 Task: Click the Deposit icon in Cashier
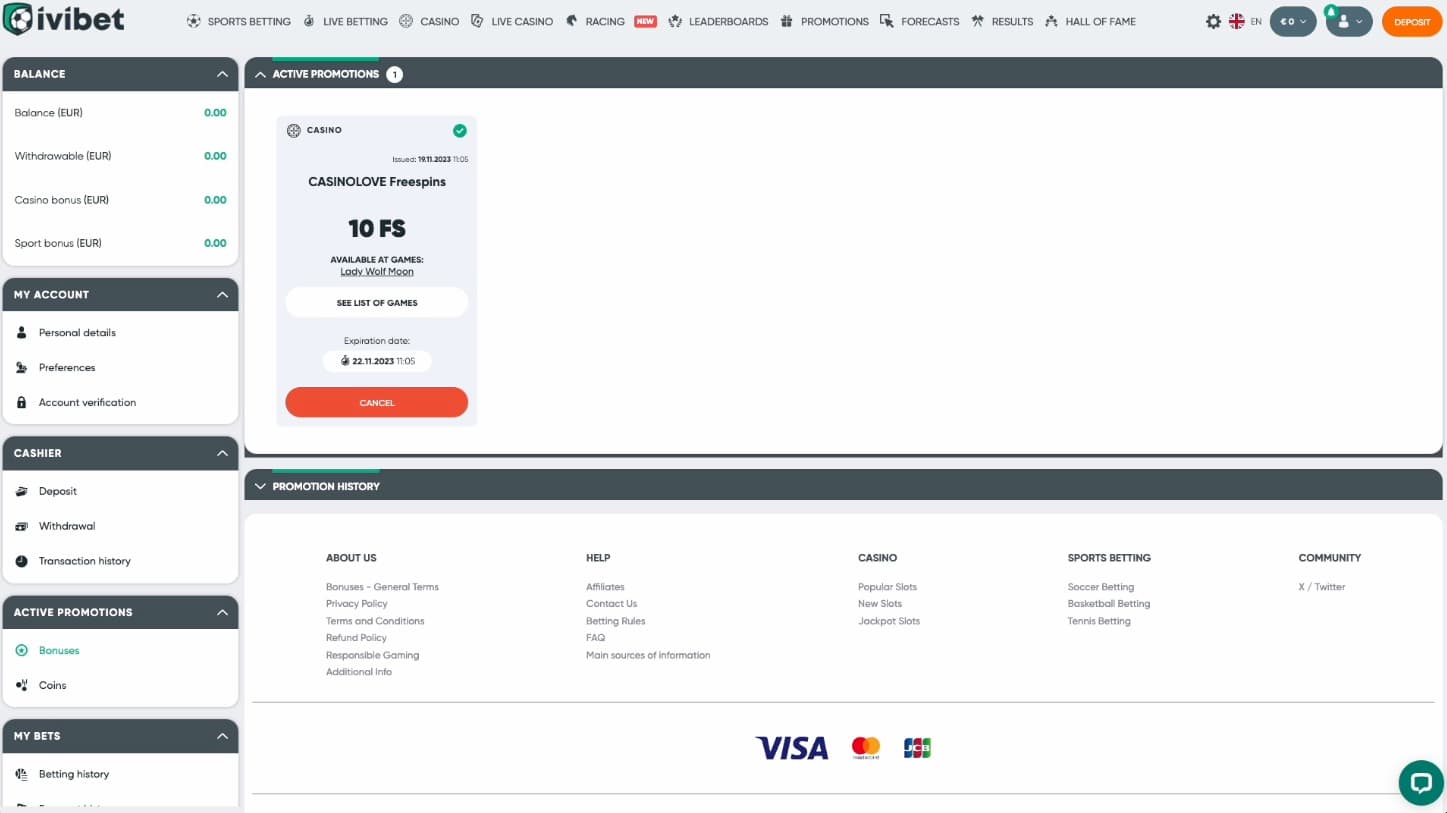click(22, 491)
